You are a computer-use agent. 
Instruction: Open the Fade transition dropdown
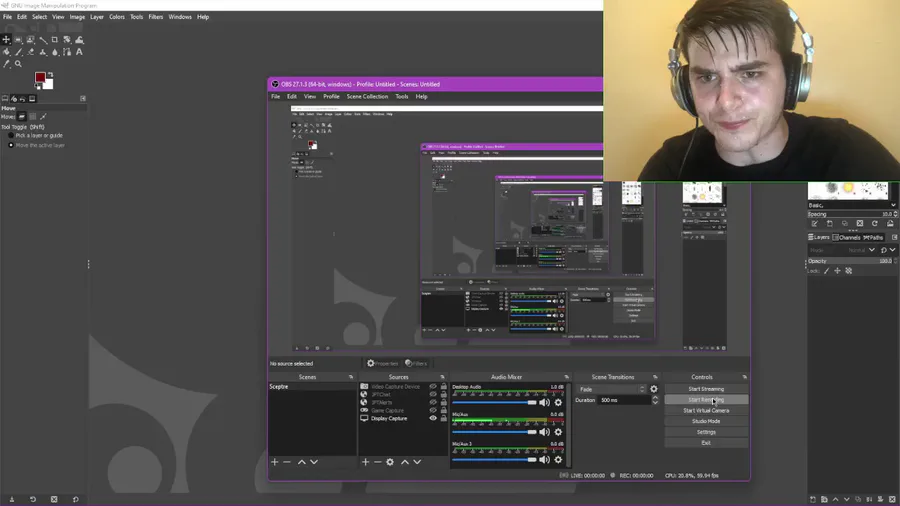(612, 389)
